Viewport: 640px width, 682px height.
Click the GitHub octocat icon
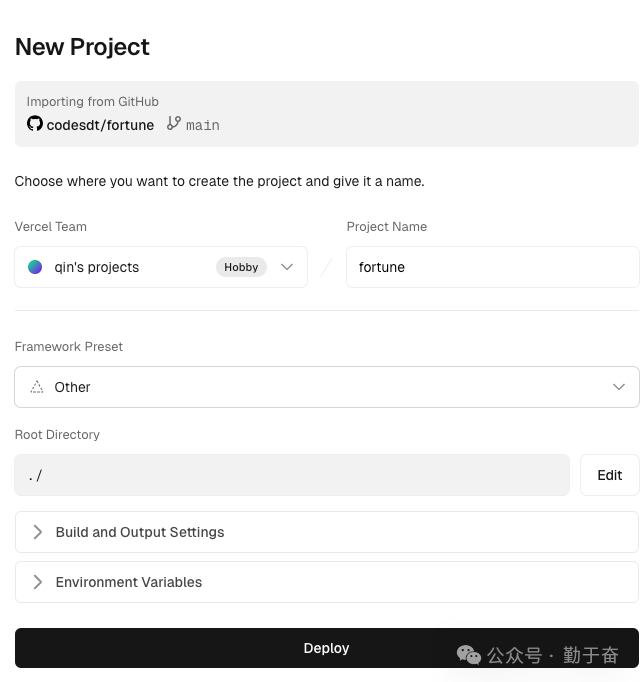click(x=35, y=124)
